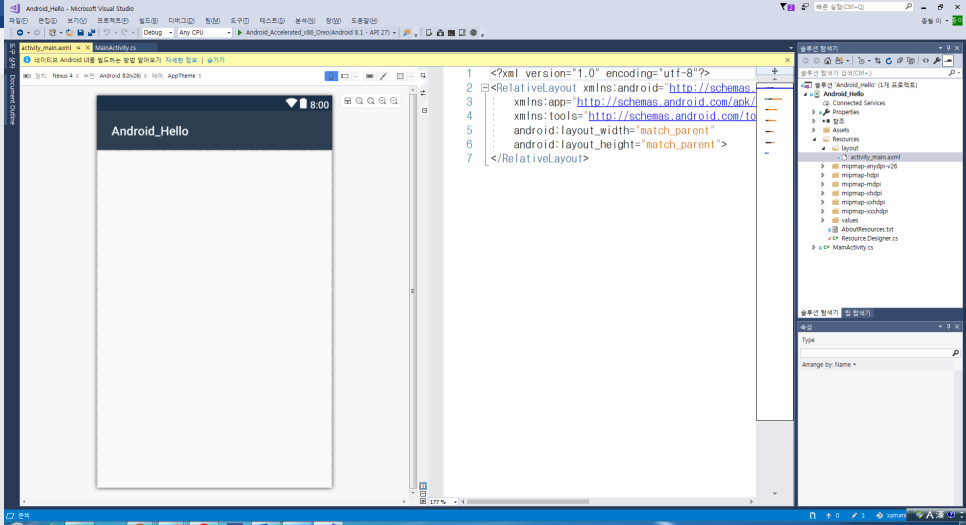The width and height of the screenshot is (966, 525).
Task: Click the Android SDK manager icon
Action: coord(440,33)
